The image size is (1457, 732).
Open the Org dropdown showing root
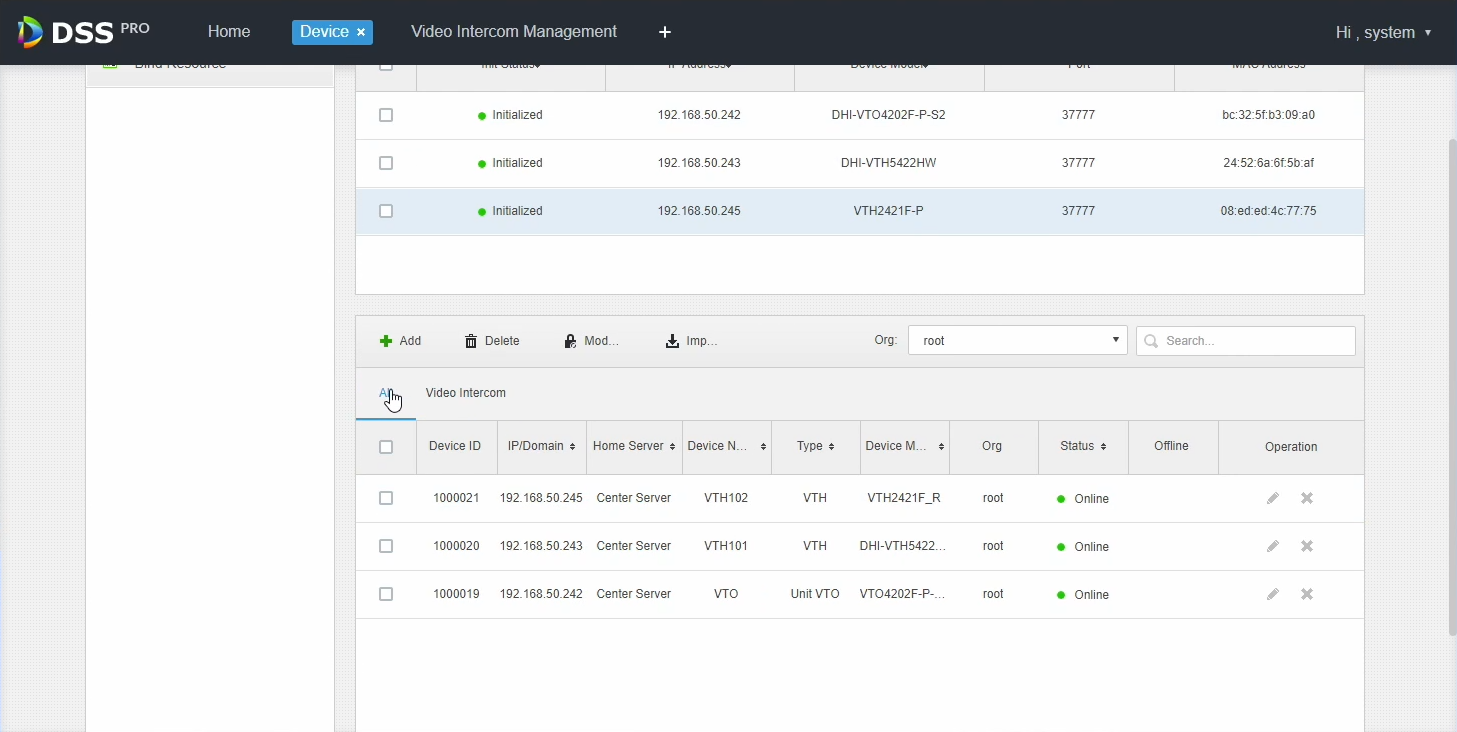pos(1017,341)
